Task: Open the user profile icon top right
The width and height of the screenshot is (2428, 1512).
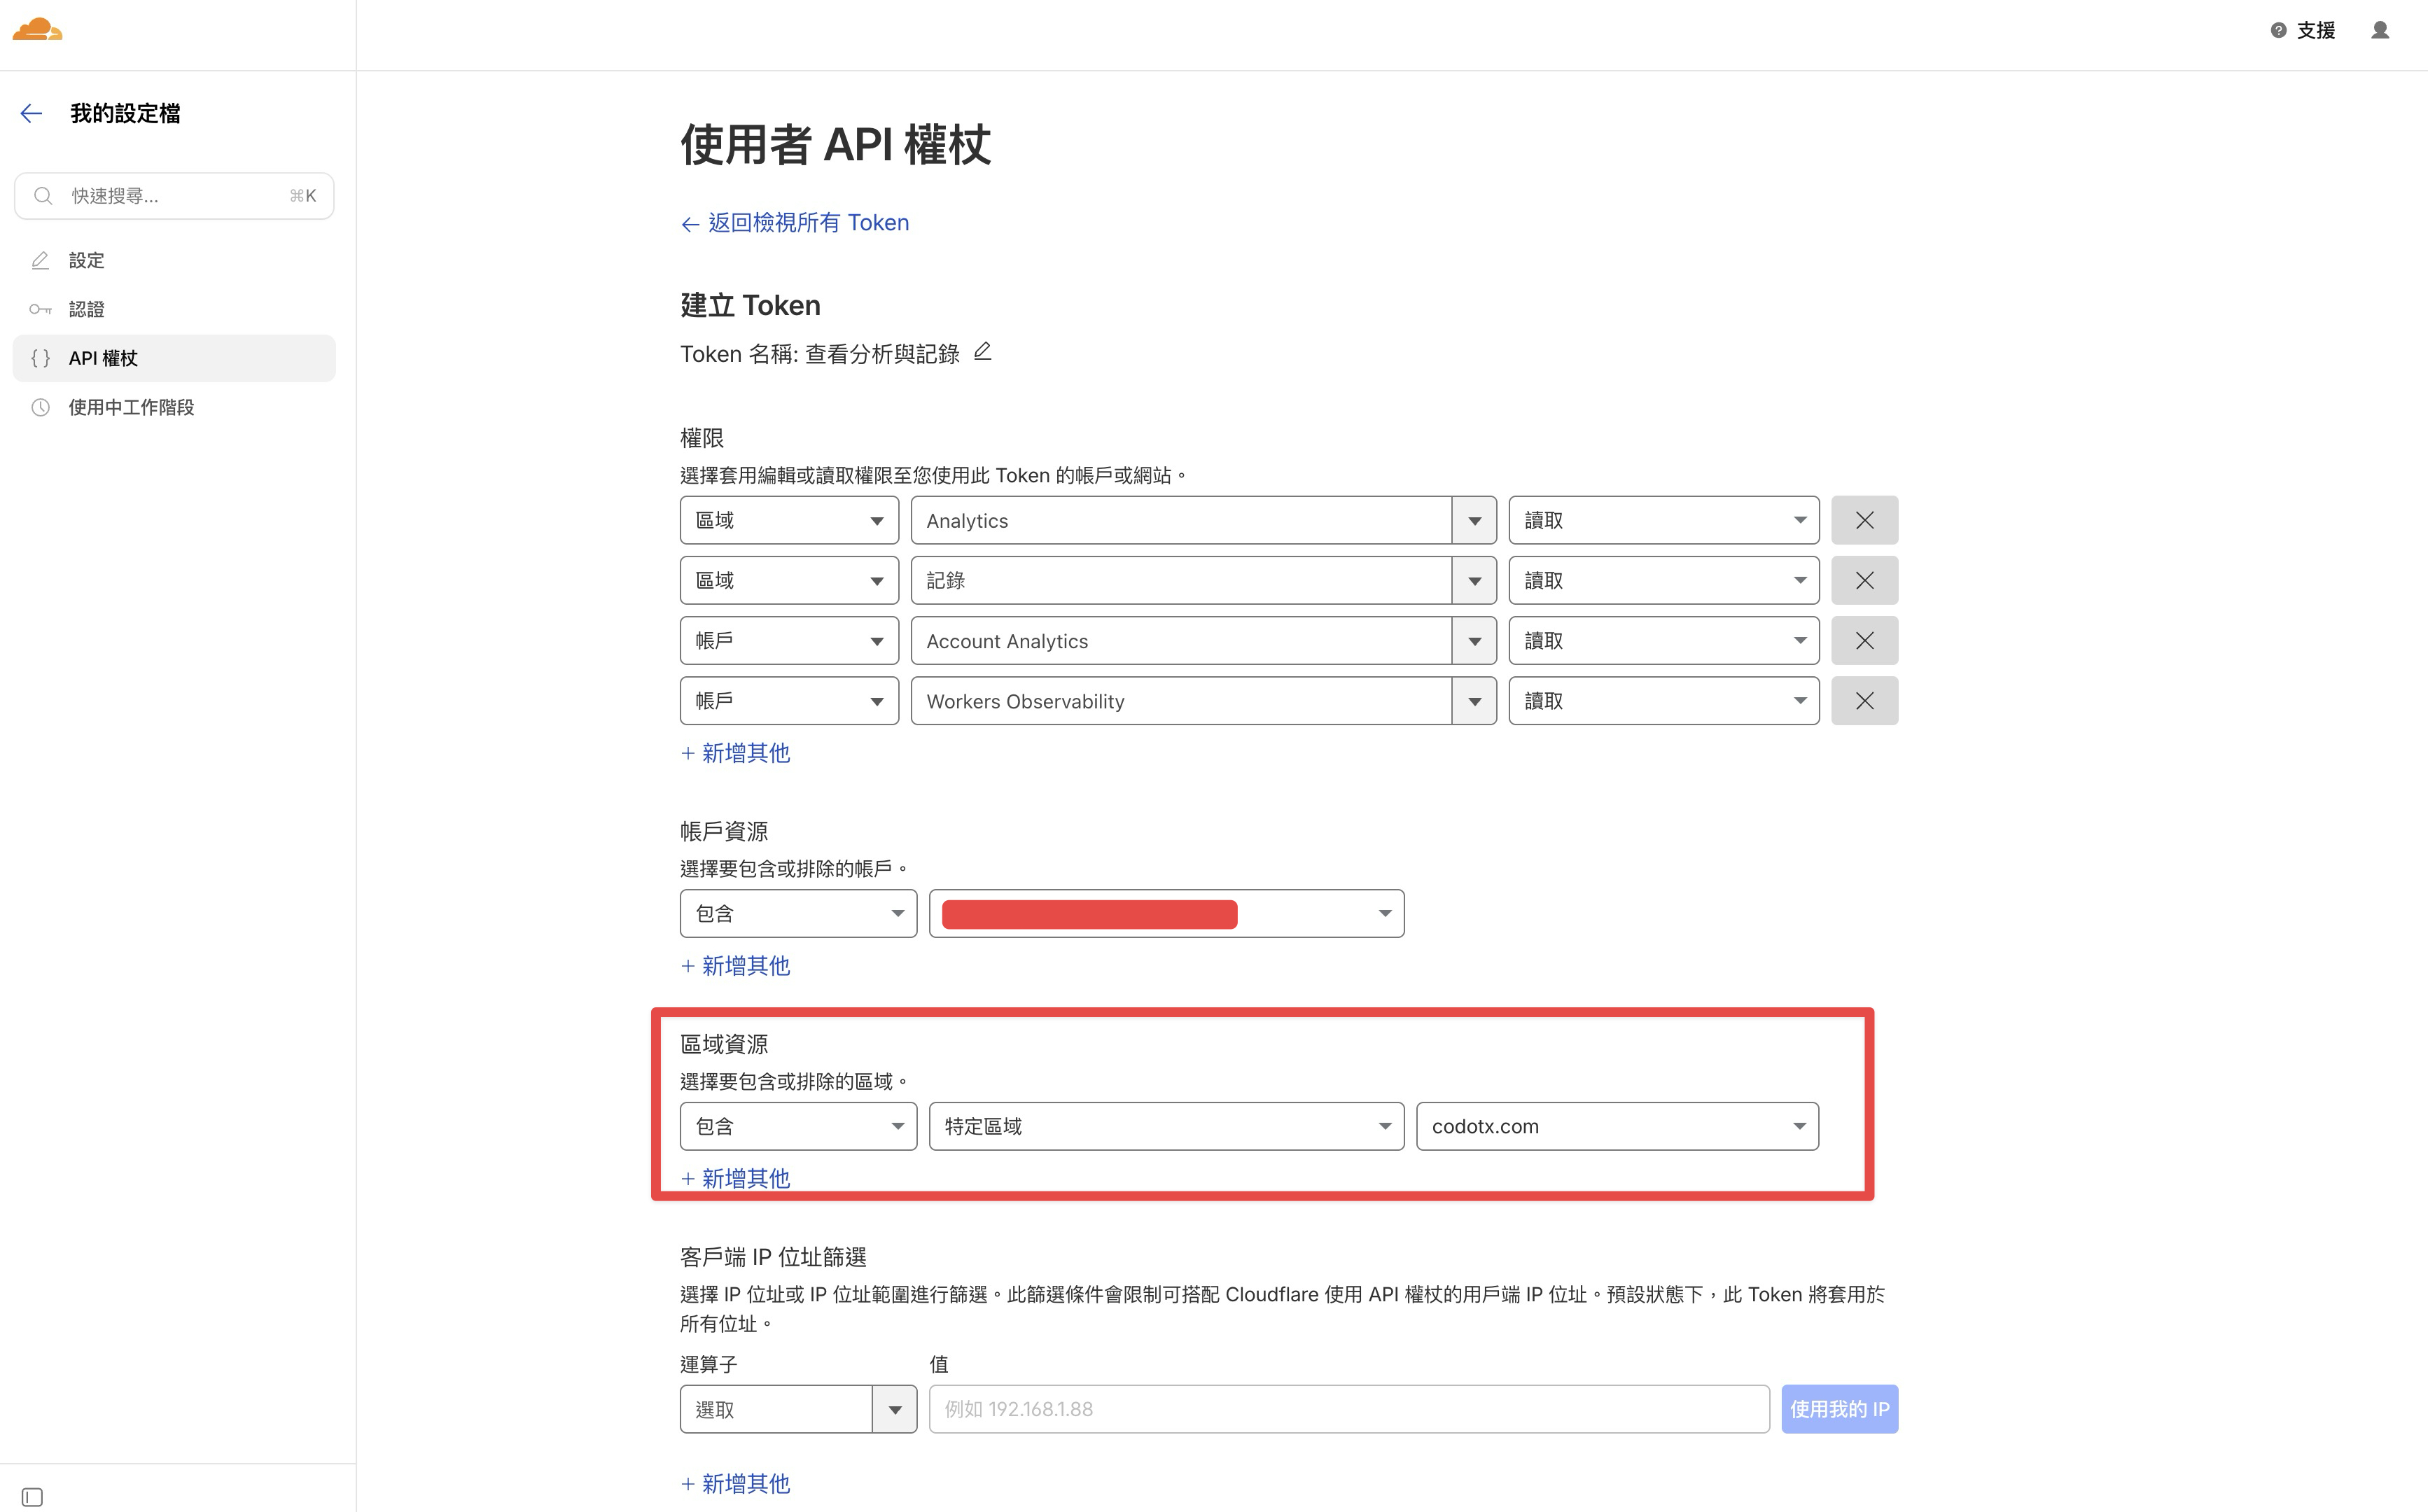Action: tap(2380, 30)
